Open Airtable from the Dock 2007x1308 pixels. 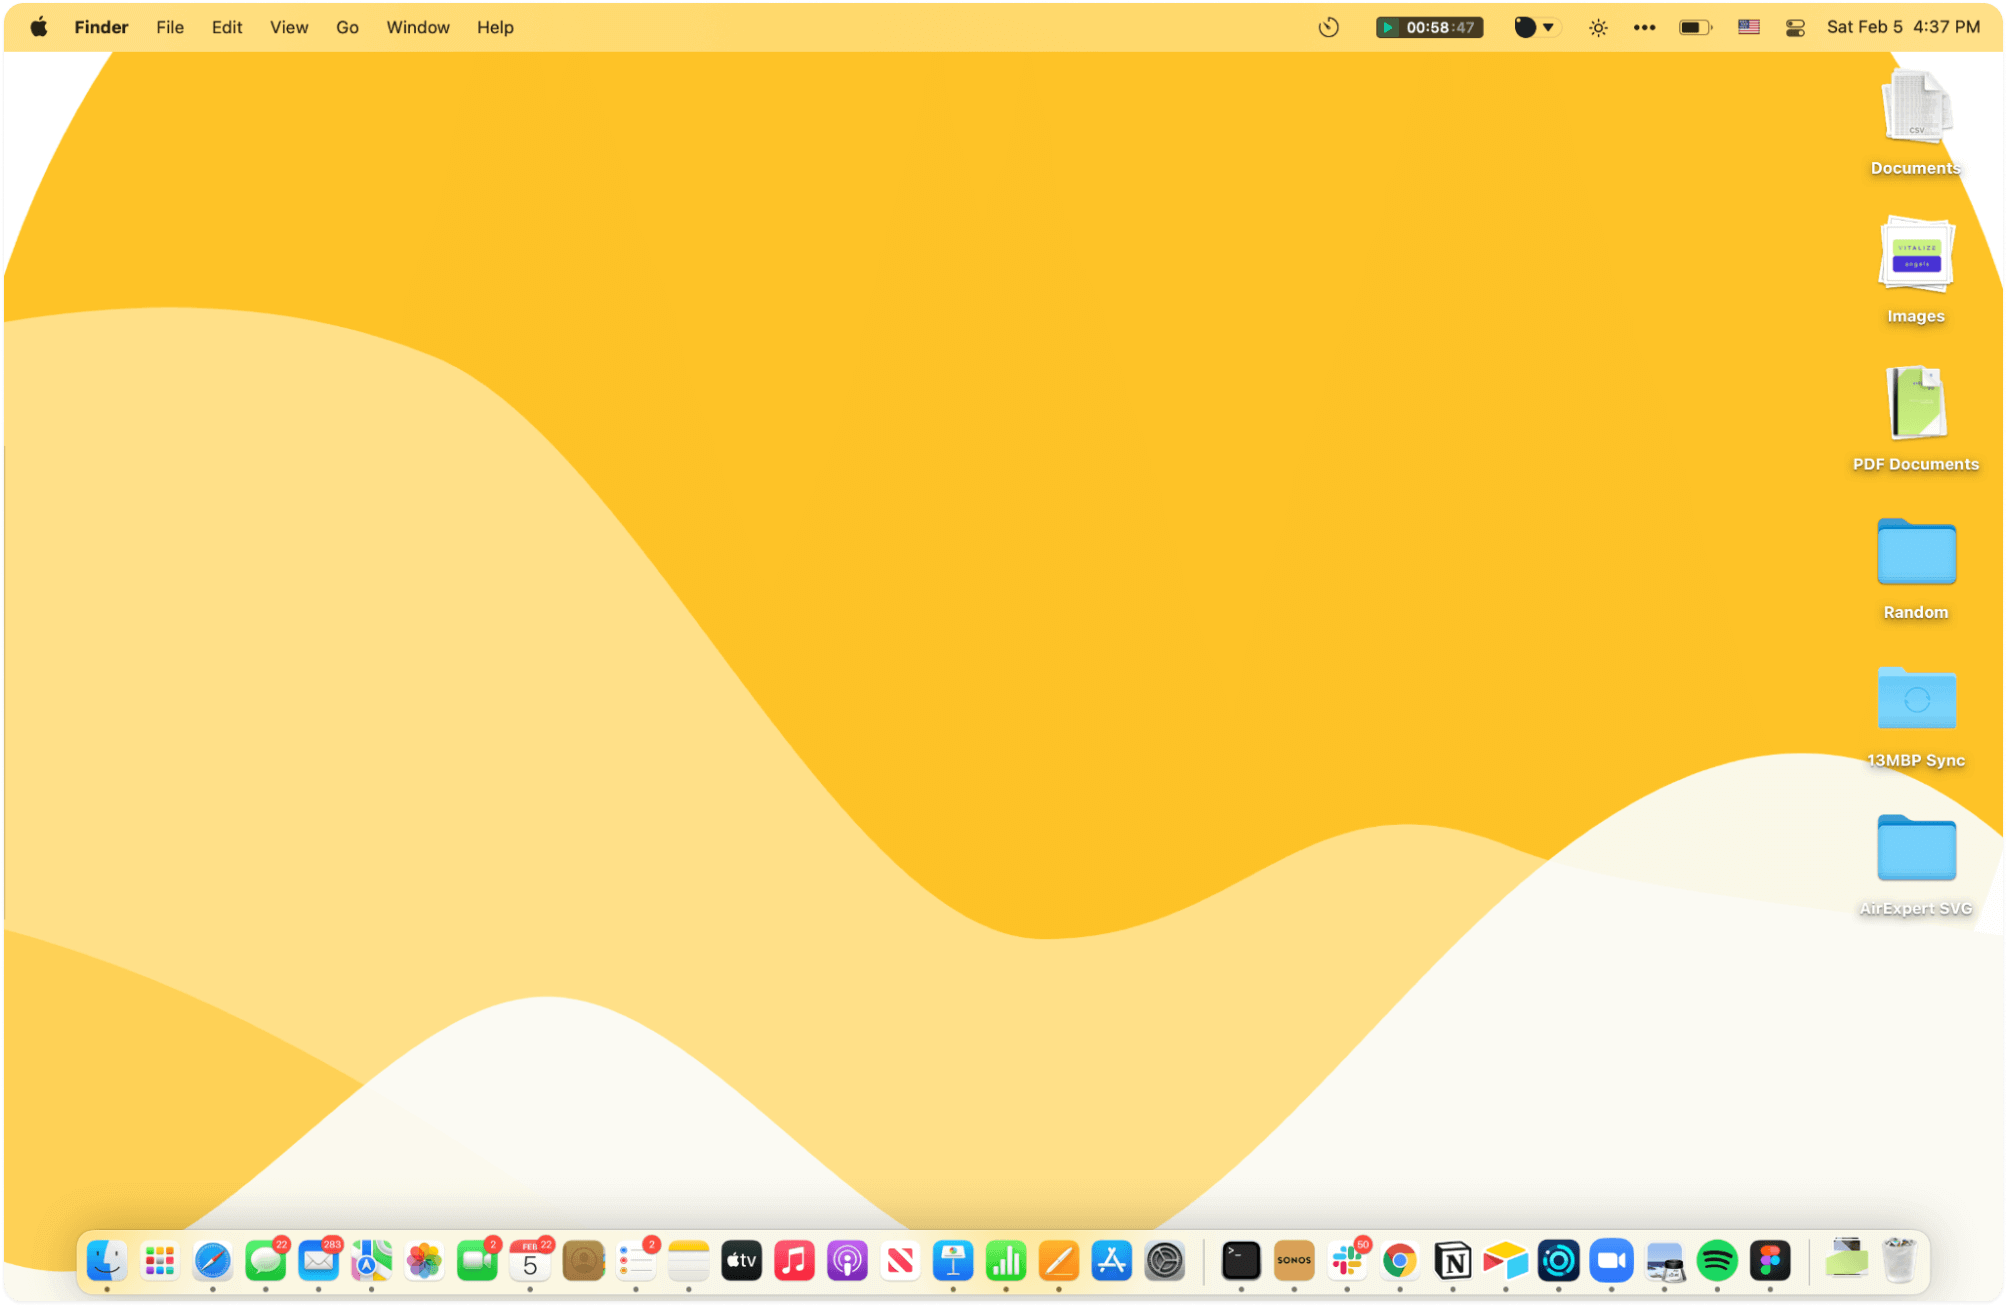tap(1505, 1261)
